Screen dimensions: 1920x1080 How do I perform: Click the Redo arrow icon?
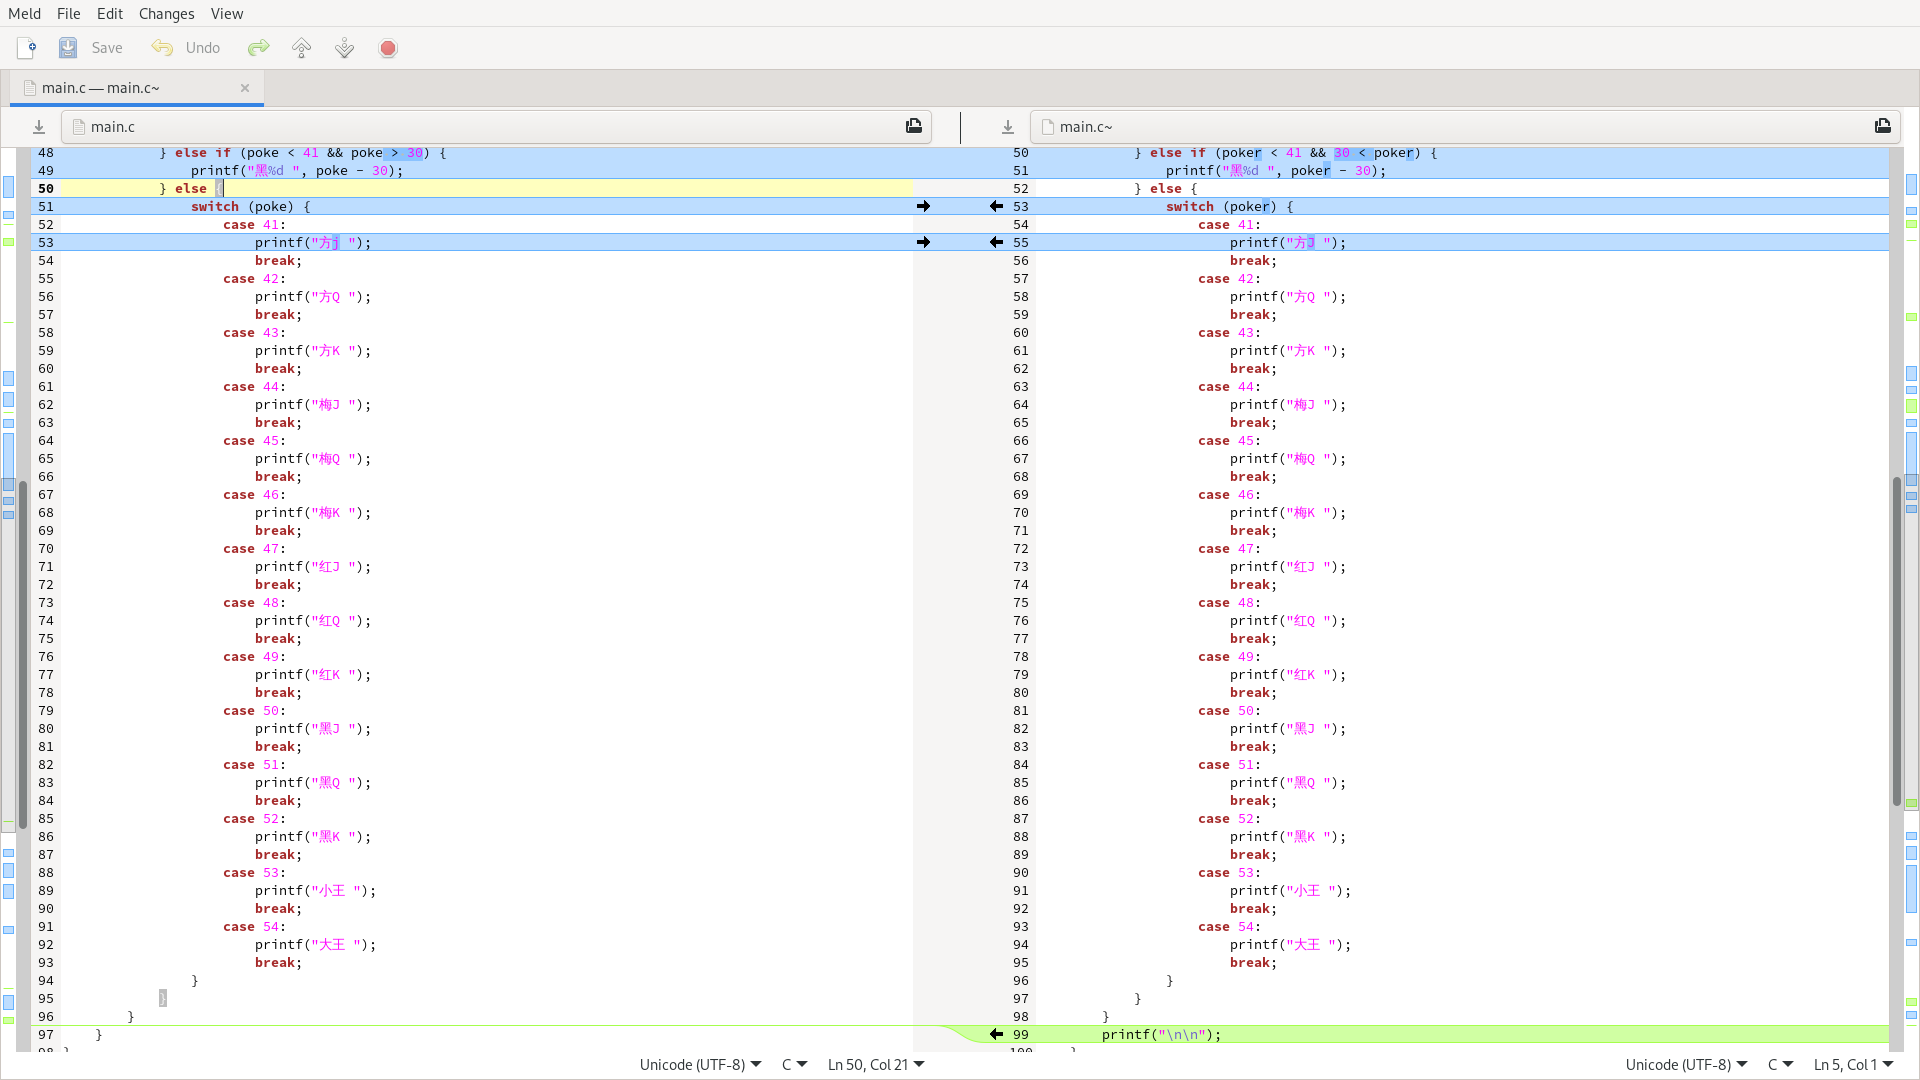[x=259, y=48]
